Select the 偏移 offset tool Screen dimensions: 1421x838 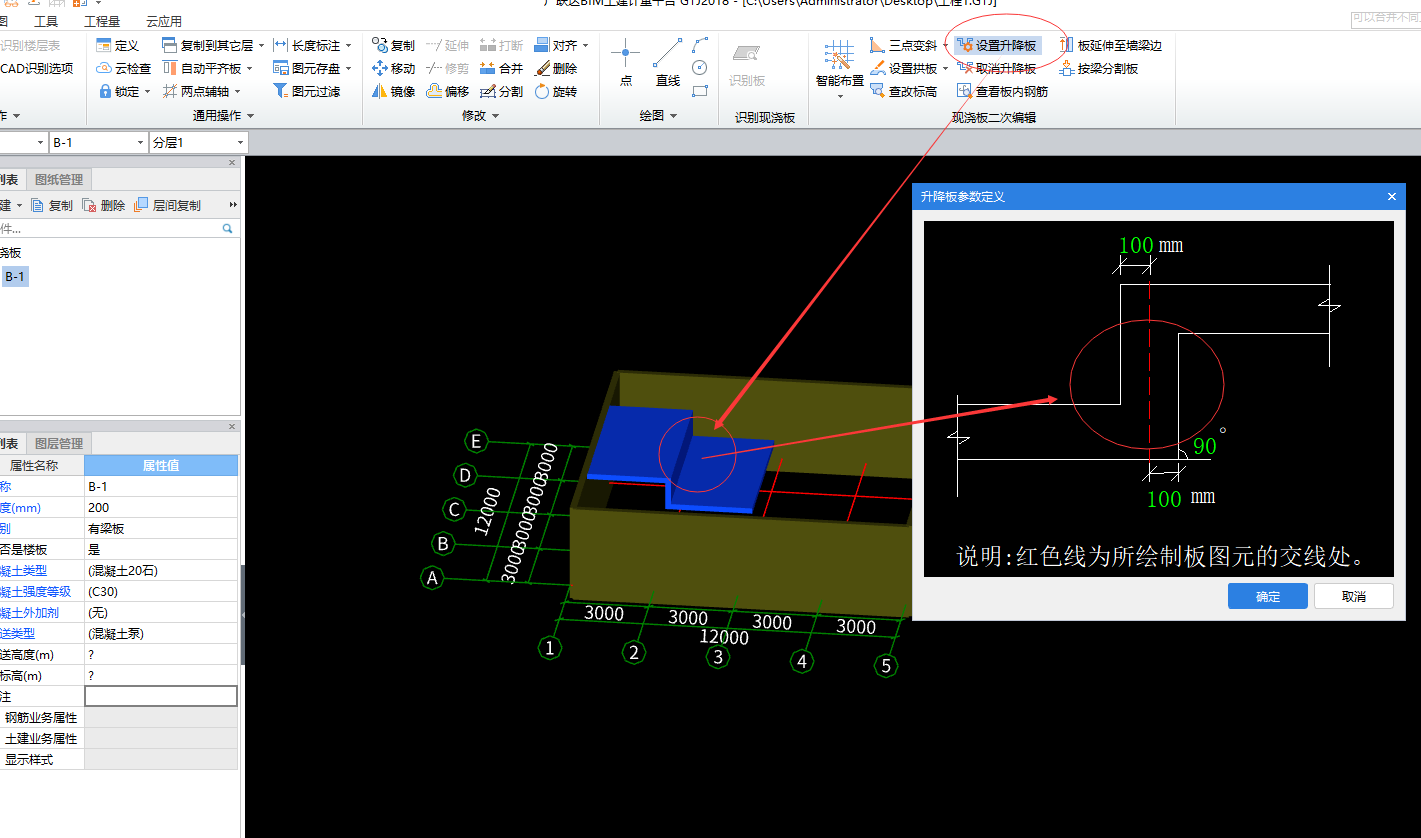447,91
